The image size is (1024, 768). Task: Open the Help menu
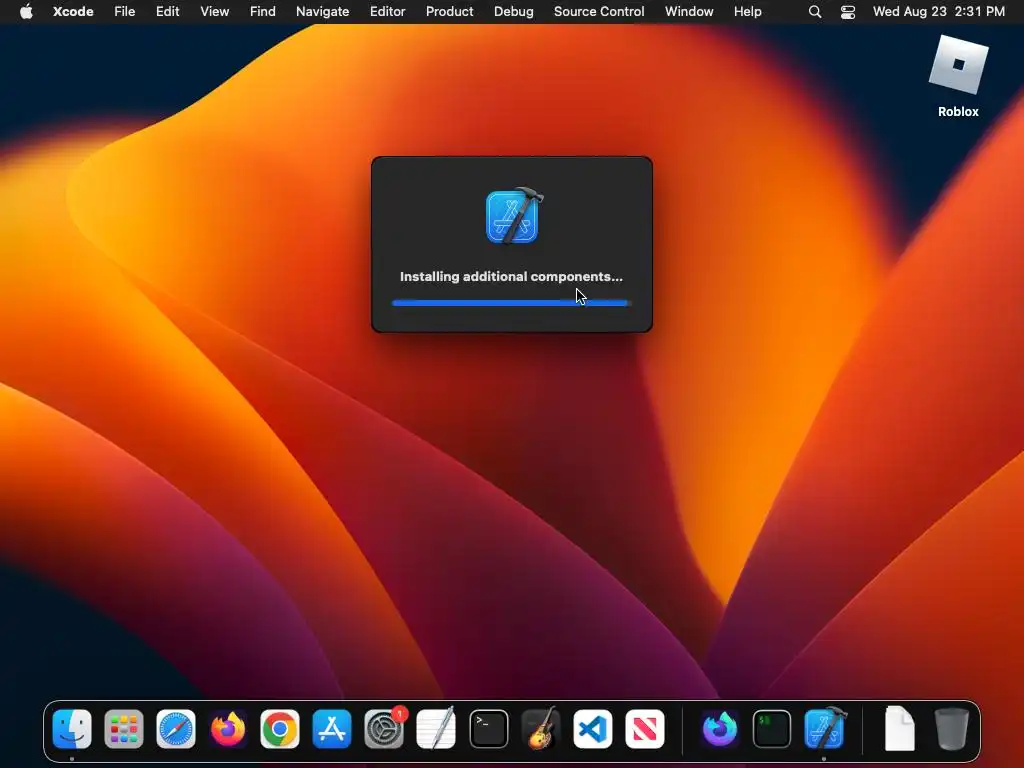tap(747, 11)
